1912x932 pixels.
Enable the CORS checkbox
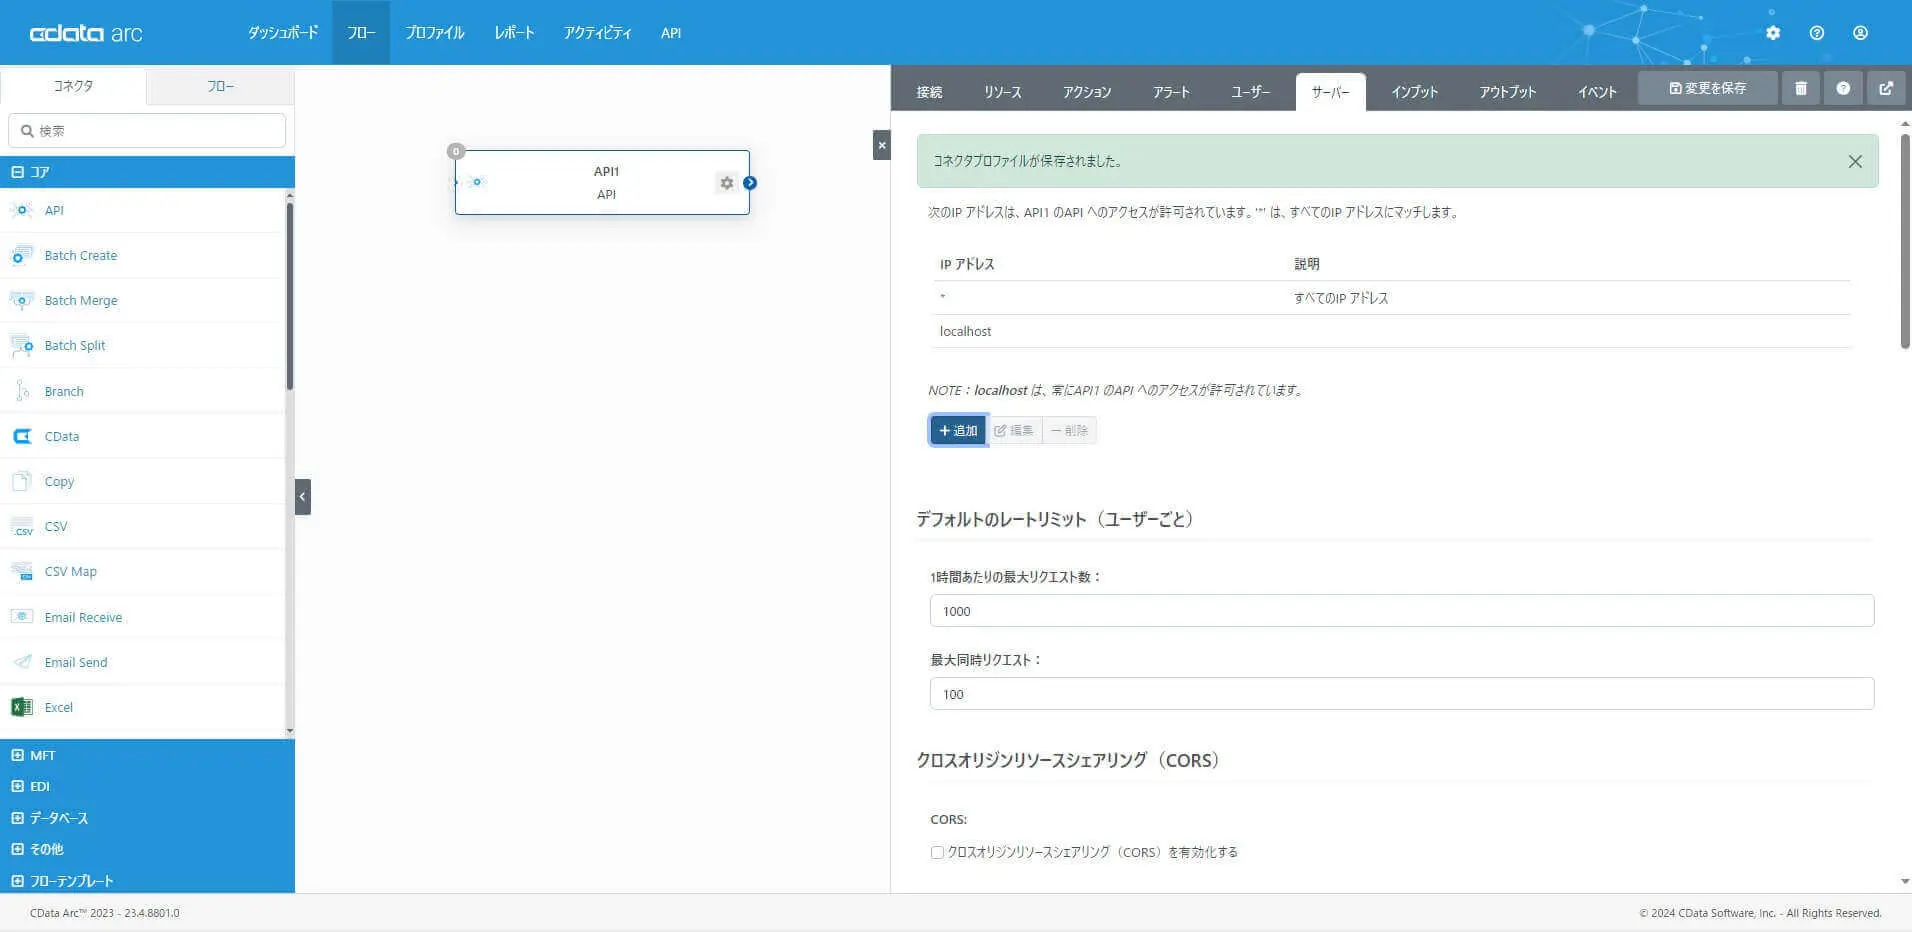(937, 853)
